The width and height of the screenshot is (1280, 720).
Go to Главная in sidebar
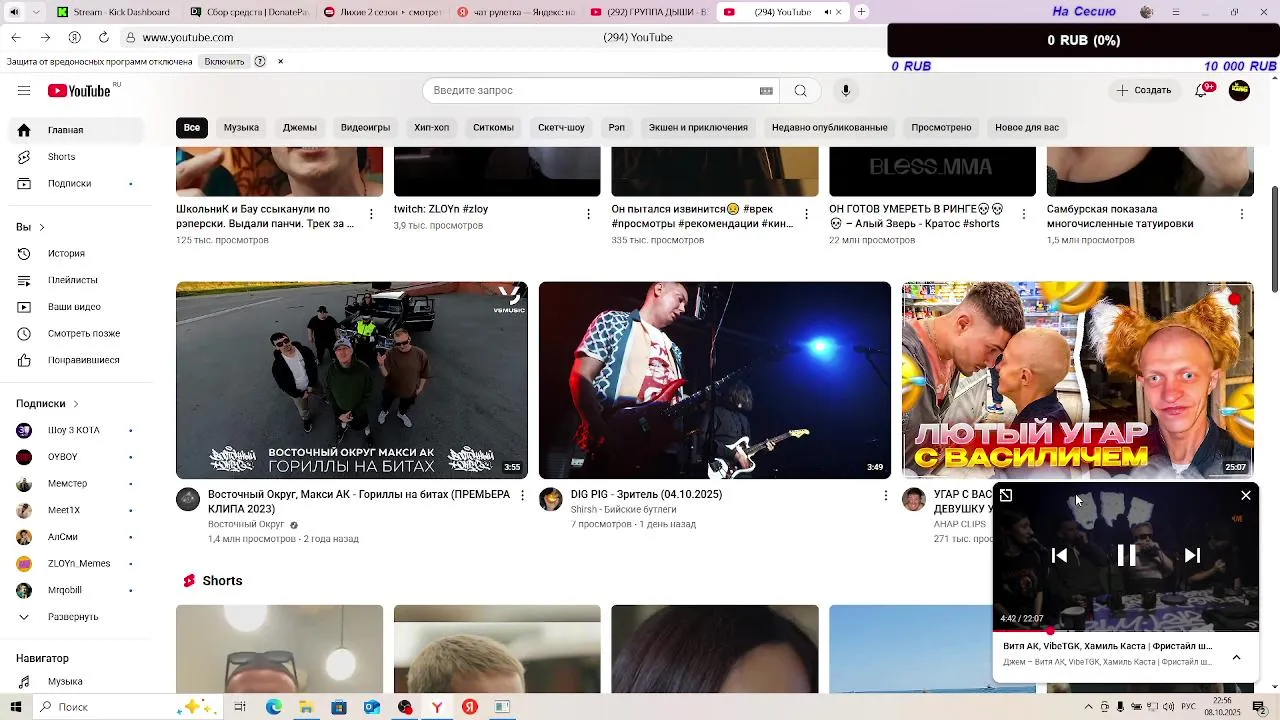click(75, 130)
